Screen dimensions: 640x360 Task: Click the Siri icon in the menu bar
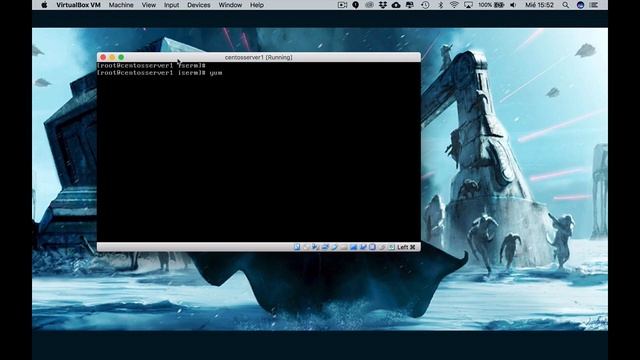coord(580,5)
